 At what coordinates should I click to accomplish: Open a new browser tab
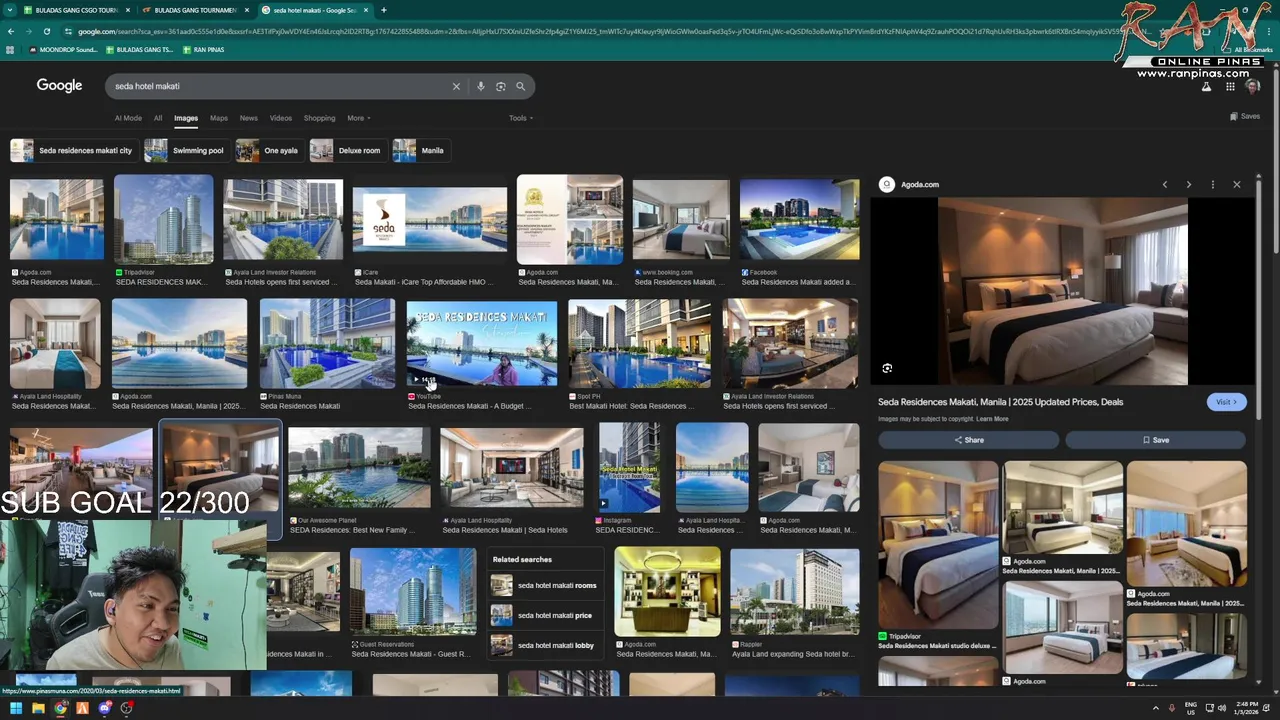coord(384,10)
